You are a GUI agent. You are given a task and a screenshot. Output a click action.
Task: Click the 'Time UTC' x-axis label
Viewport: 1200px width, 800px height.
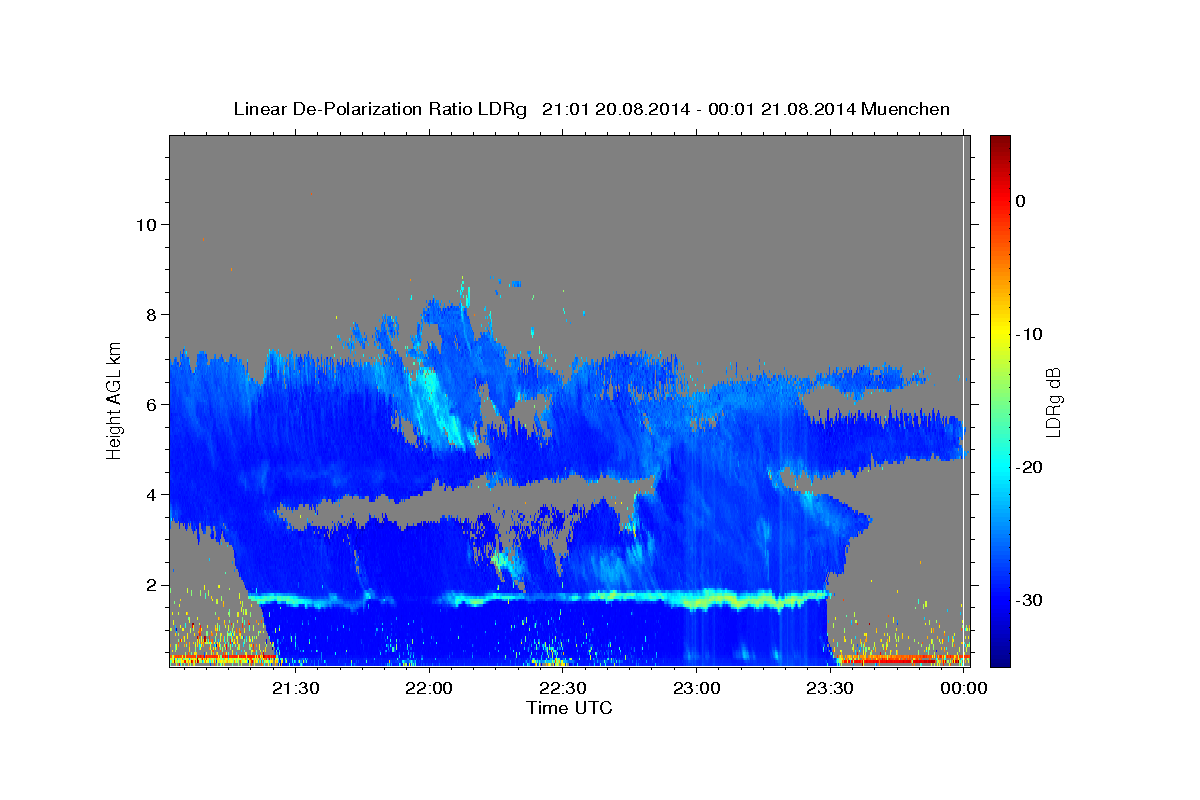[569, 708]
